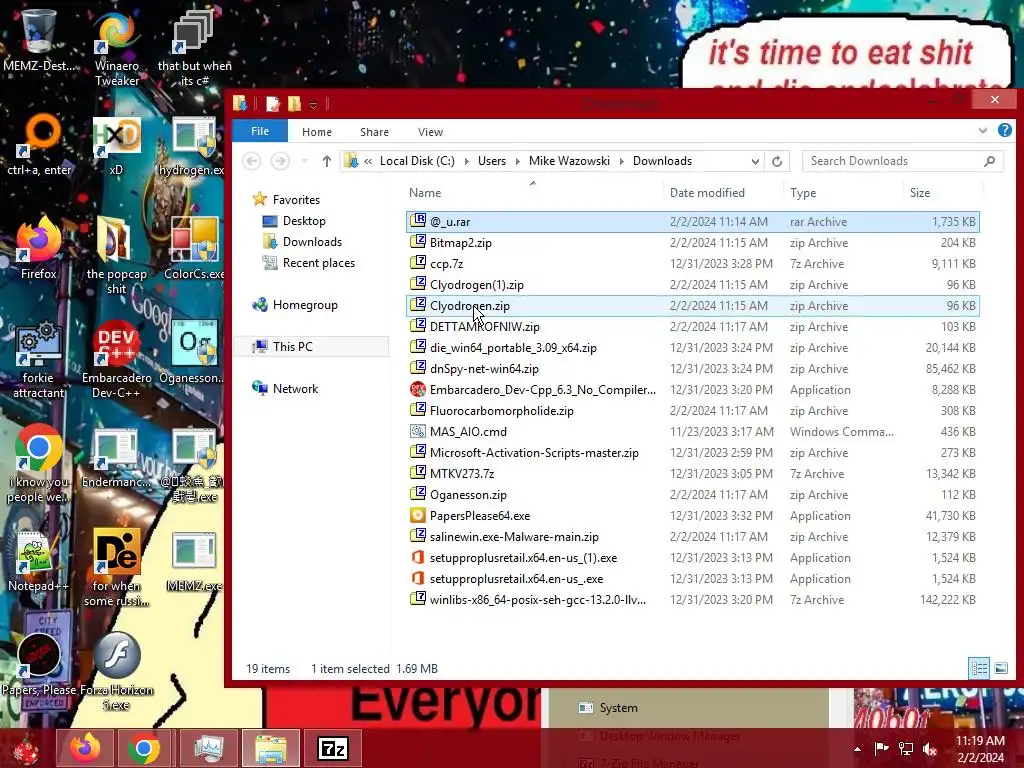The height and width of the screenshot is (768, 1024).
Task: Go up one folder level
Action: click(327, 161)
